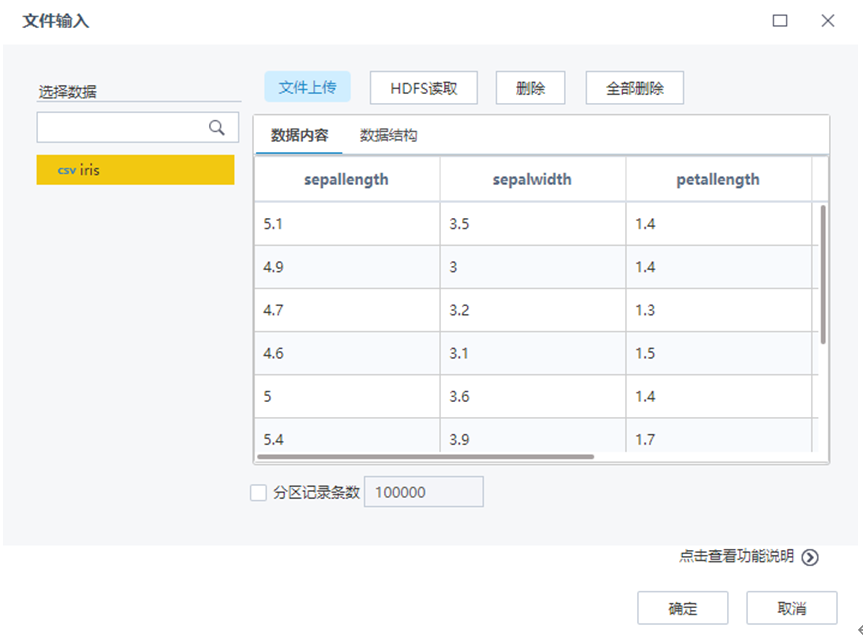Click the partition record count field showing 100000
Viewport: 863px width, 636px height.
(x=424, y=492)
